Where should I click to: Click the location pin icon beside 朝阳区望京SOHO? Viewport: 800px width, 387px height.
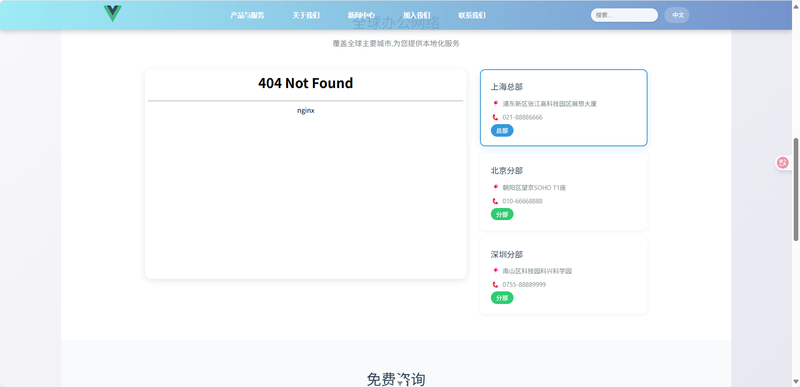(495, 187)
